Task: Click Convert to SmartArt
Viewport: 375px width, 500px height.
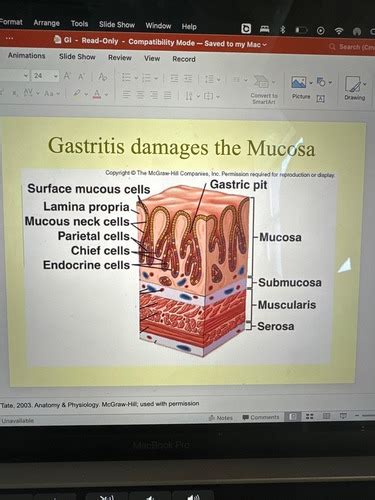Action: pyautogui.click(x=264, y=89)
